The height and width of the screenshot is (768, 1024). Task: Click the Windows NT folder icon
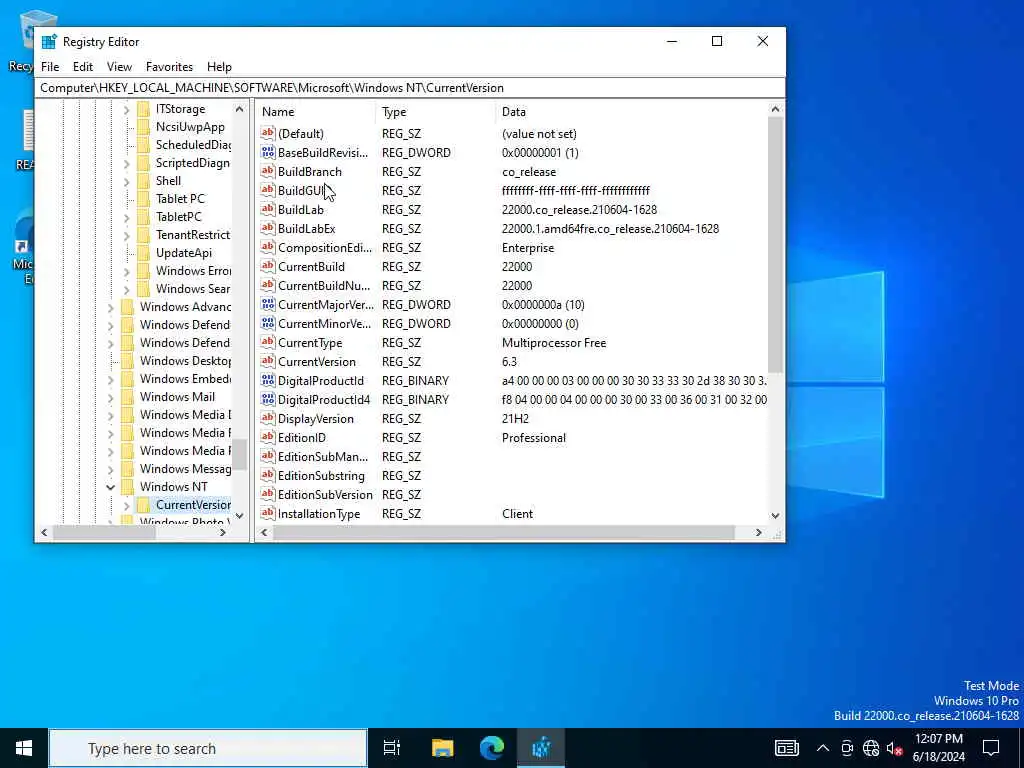[128, 487]
